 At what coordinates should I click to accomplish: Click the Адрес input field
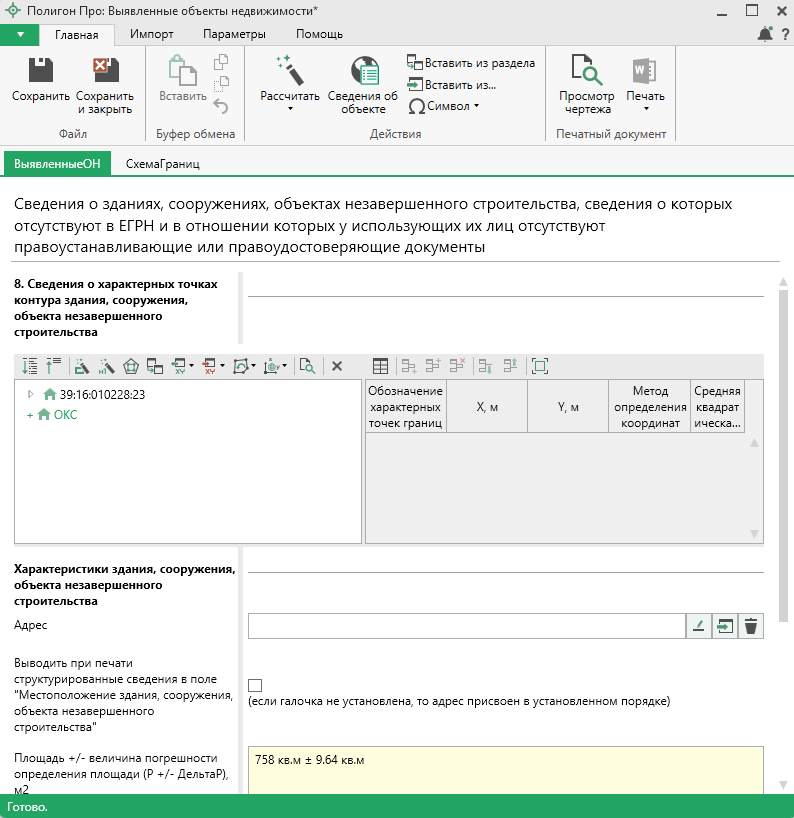(x=465, y=626)
